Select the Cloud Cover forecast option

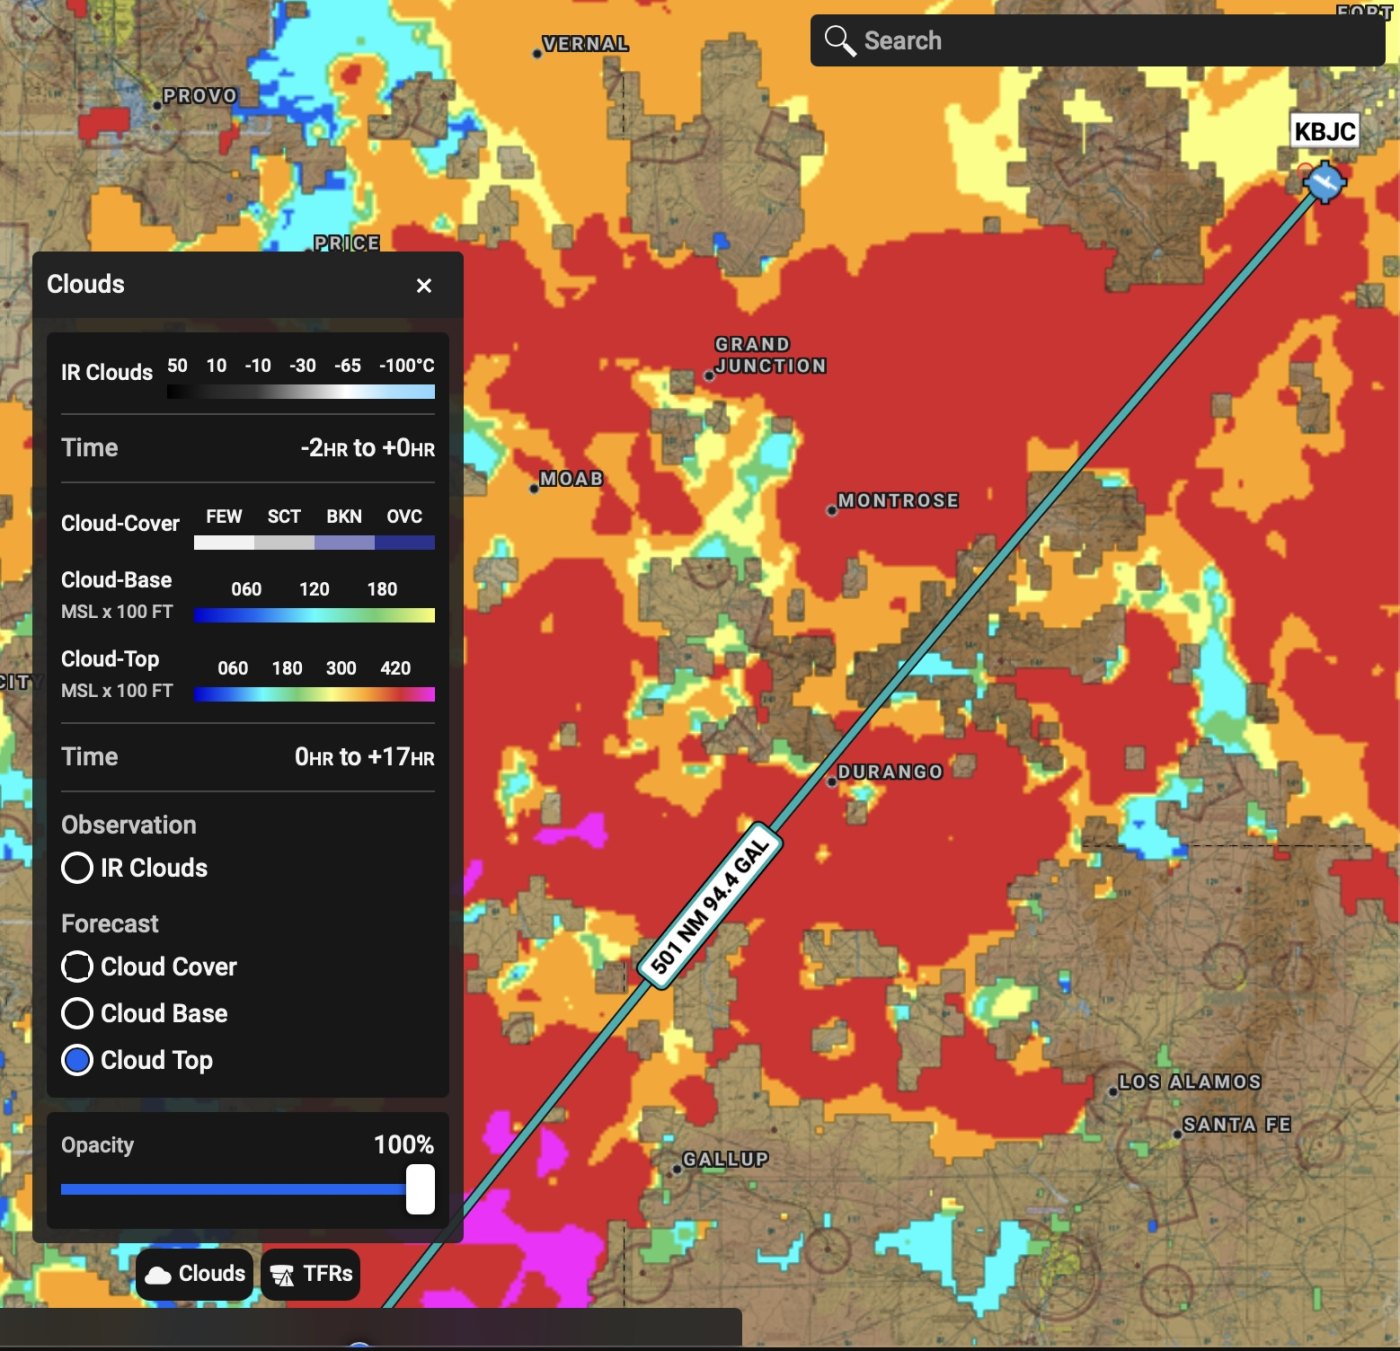(x=149, y=967)
